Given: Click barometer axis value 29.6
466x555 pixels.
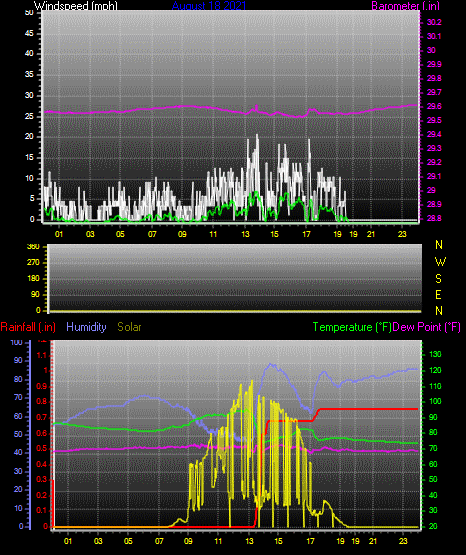Looking at the screenshot, I should [x=434, y=107].
